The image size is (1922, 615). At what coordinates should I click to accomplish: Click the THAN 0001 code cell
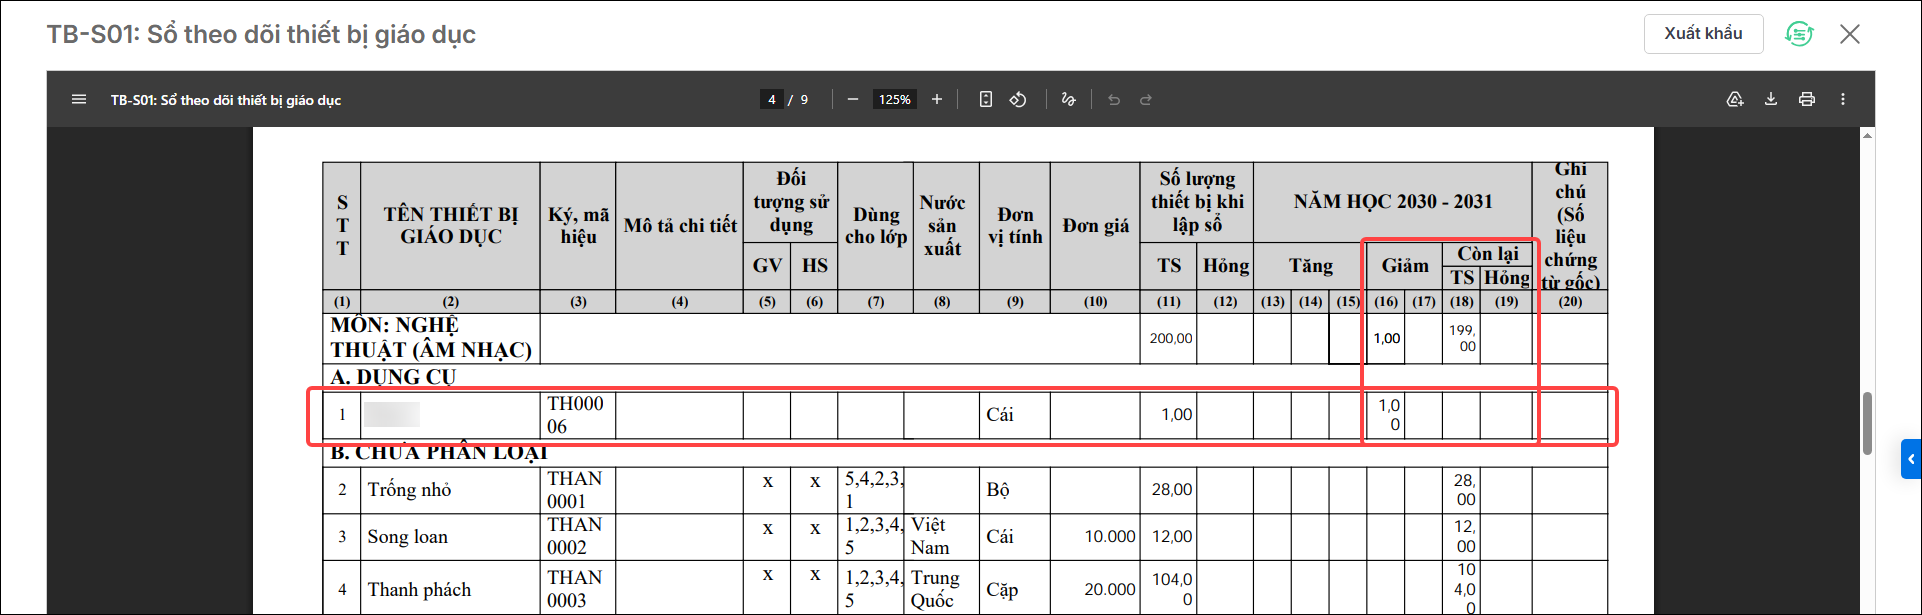coord(577,490)
